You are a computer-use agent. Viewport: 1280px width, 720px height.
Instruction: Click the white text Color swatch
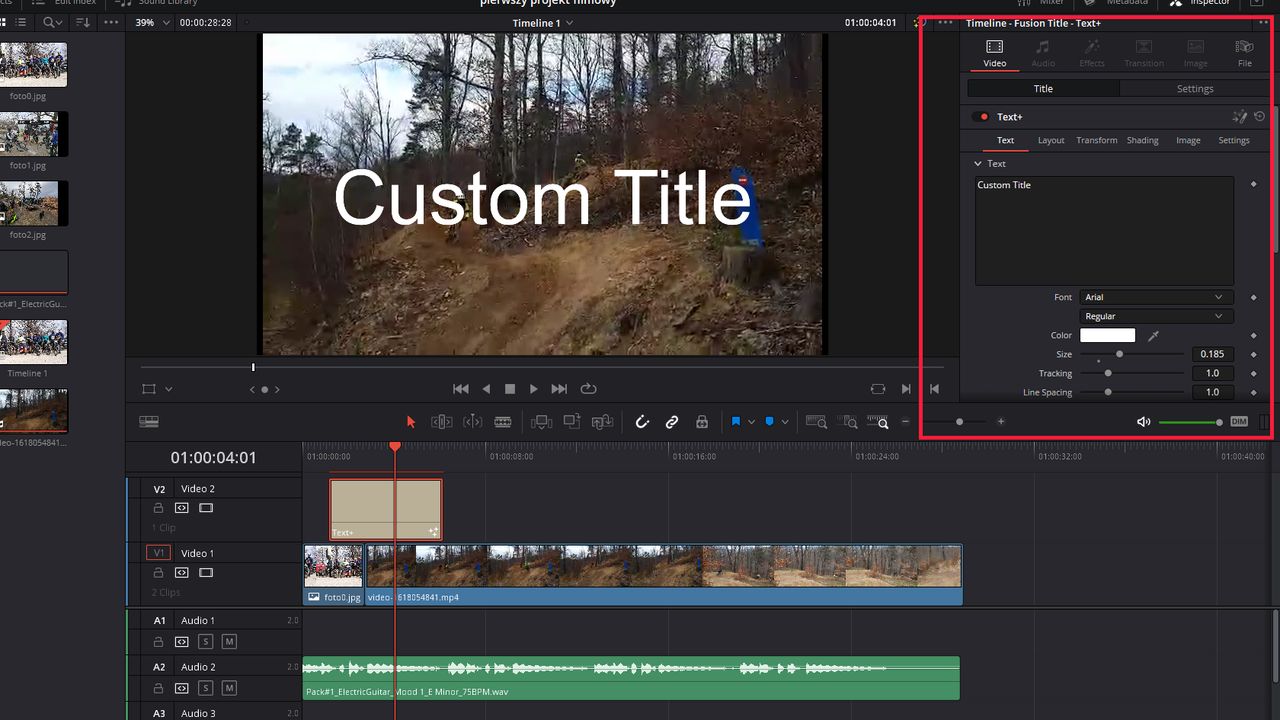point(1107,335)
